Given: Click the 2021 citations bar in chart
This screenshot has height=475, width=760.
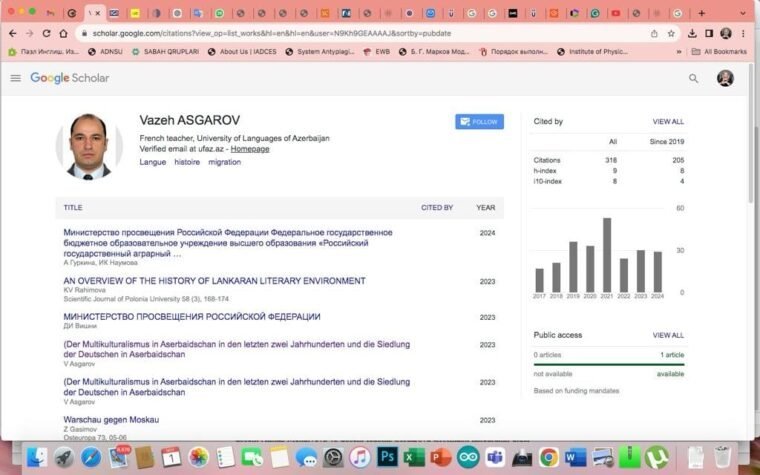Looking at the screenshot, I should [x=607, y=255].
